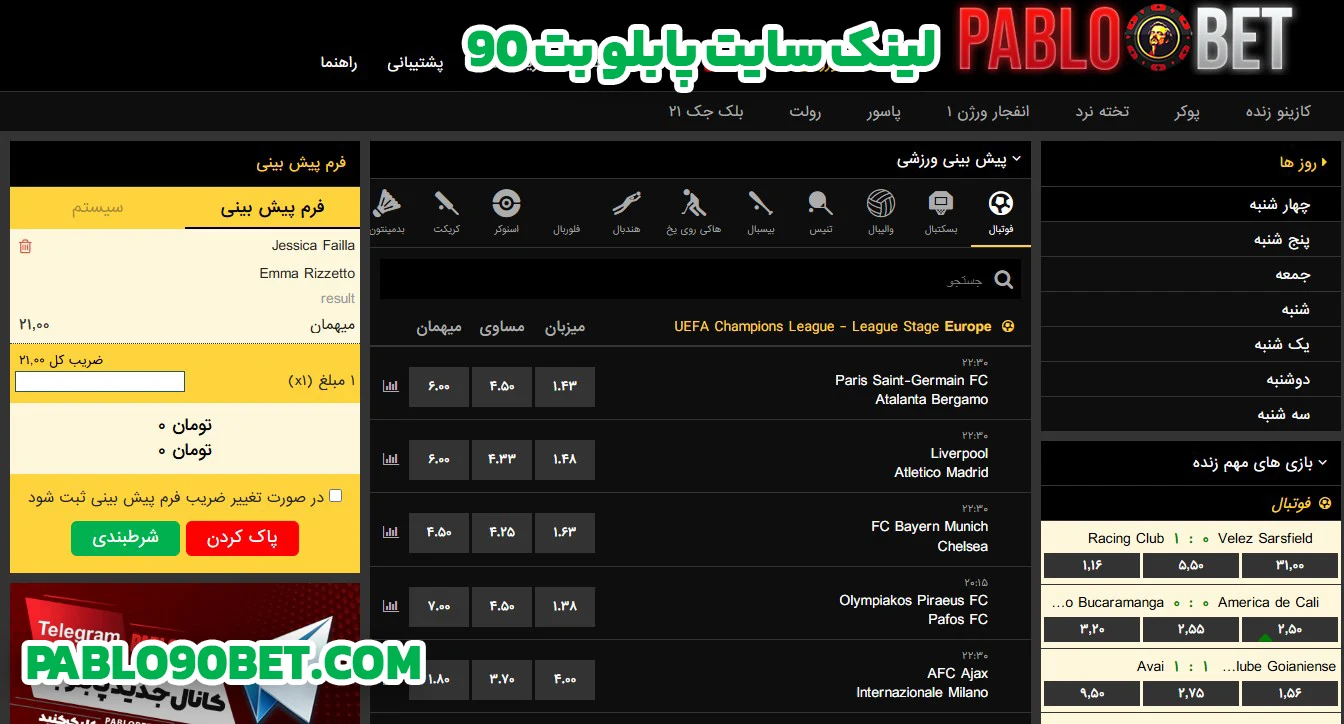Click the bet amount input field

tap(100, 381)
